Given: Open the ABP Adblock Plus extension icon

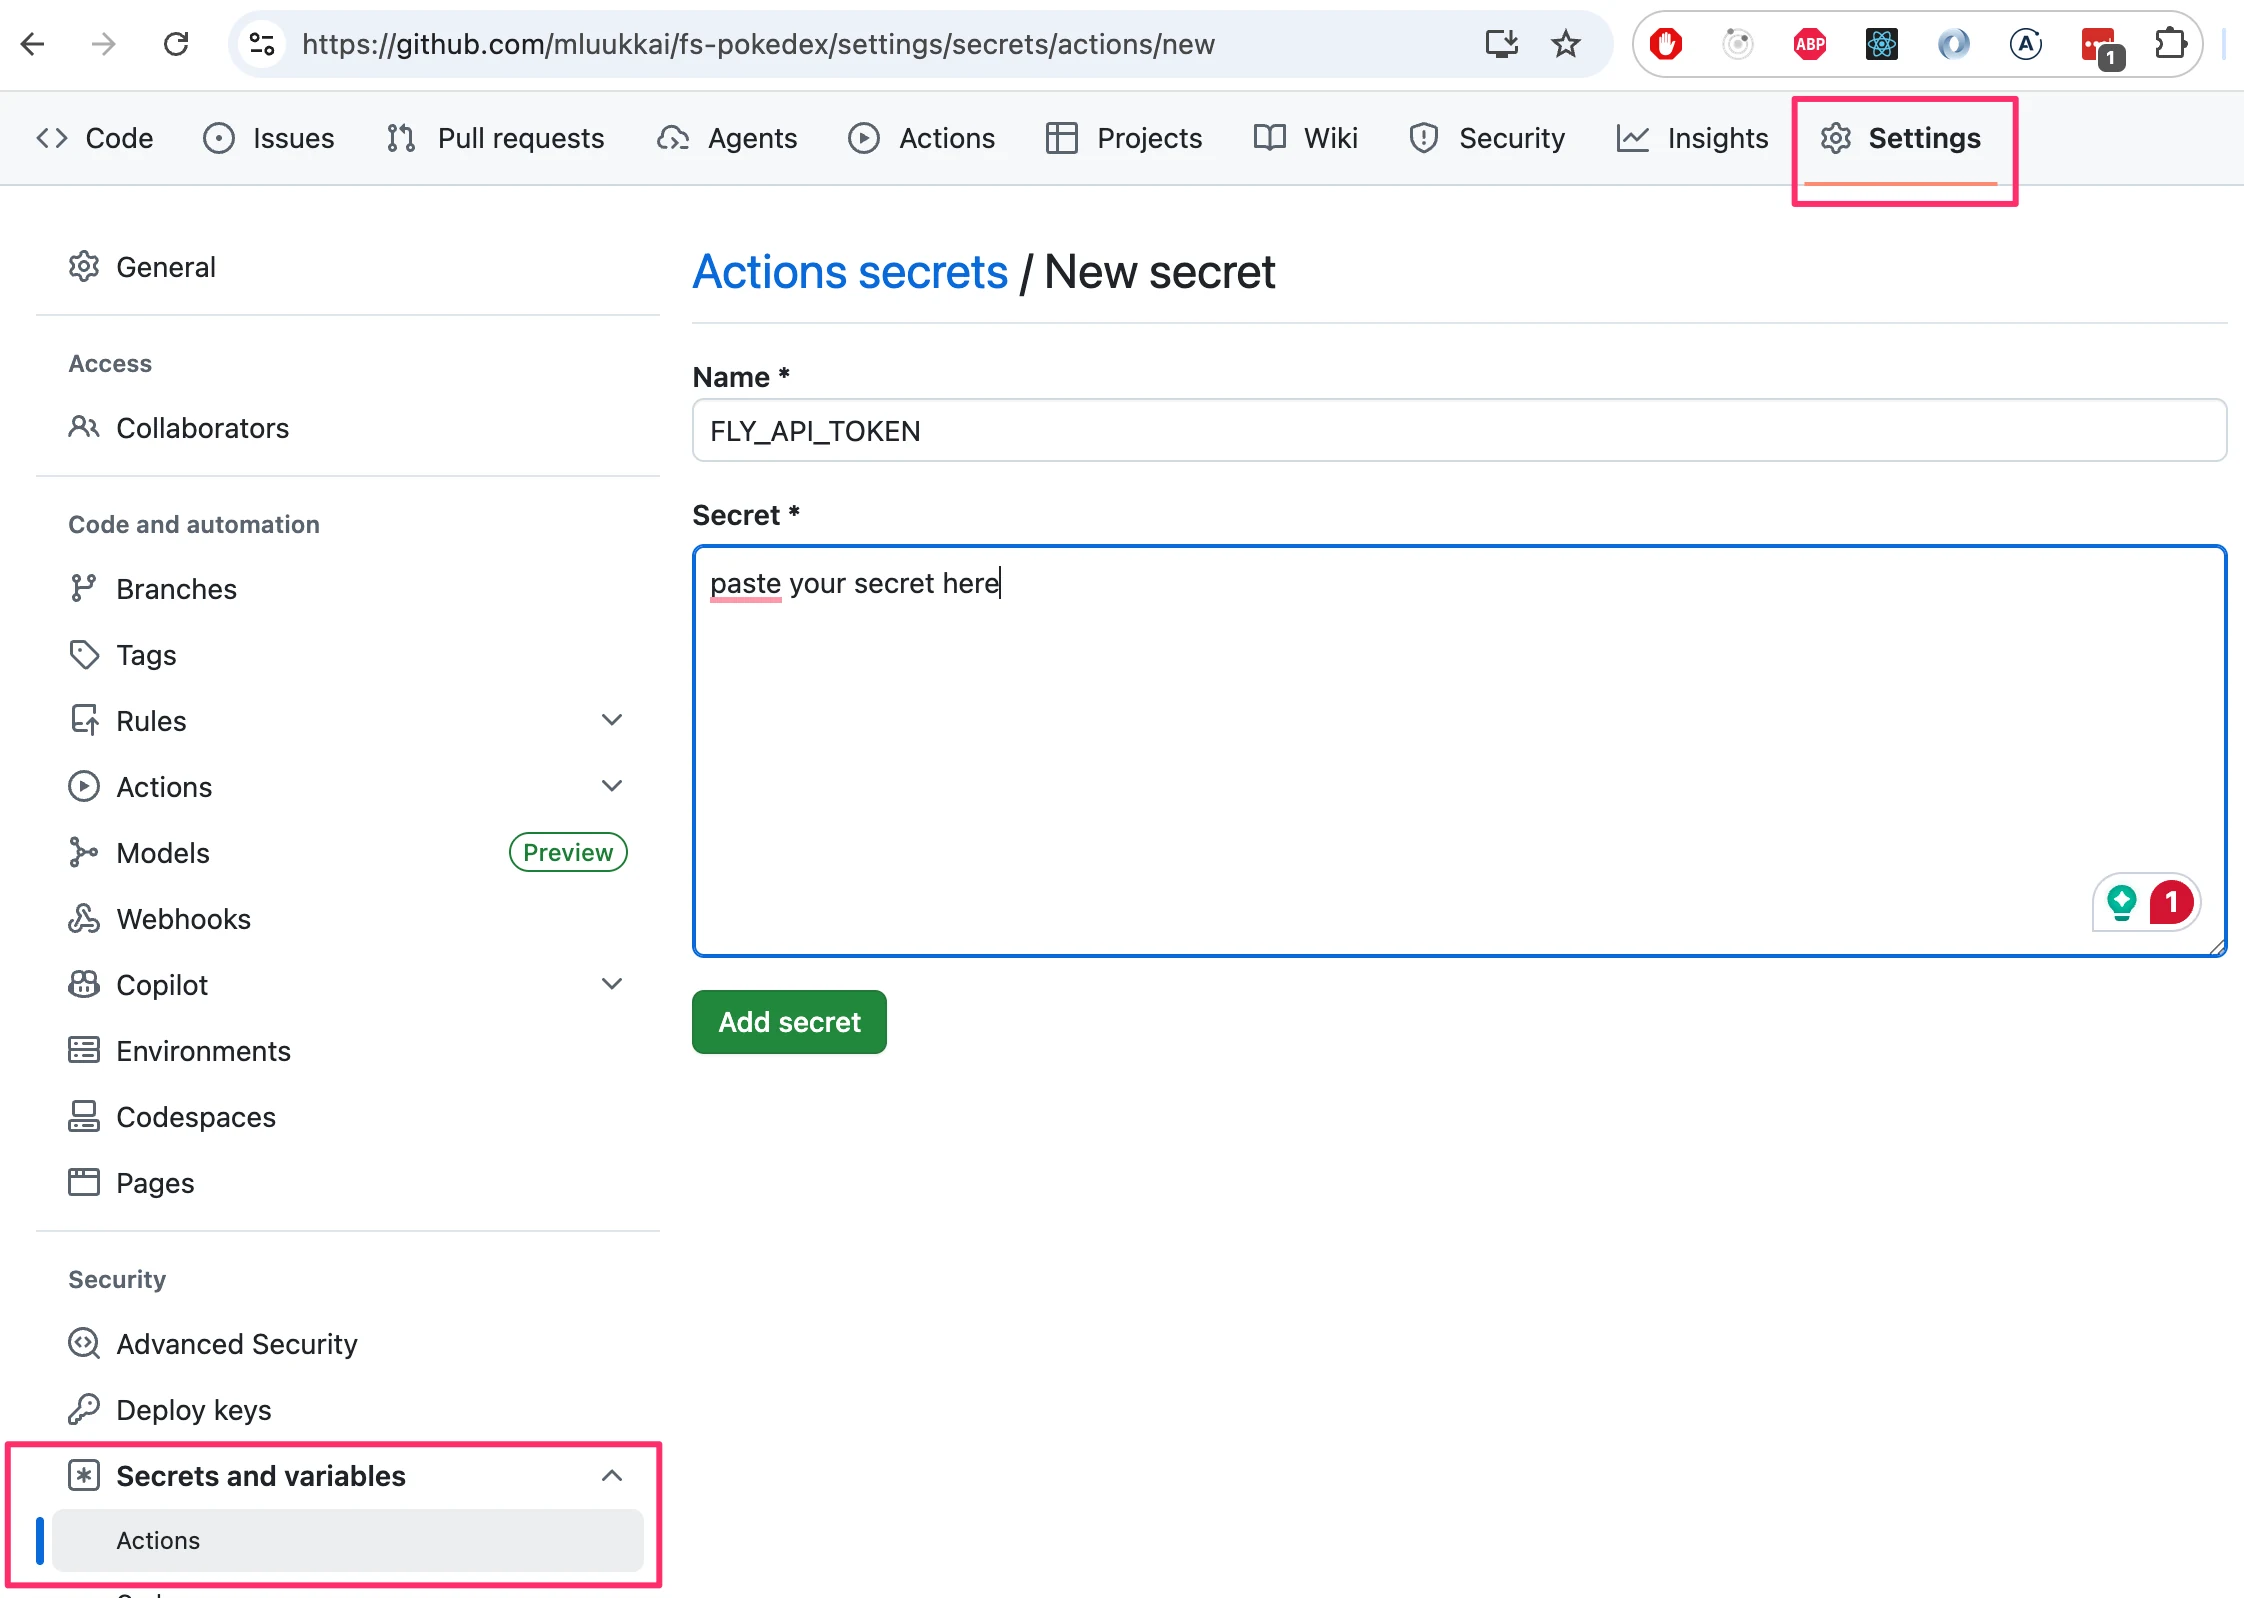Looking at the screenshot, I should 1810,44.
